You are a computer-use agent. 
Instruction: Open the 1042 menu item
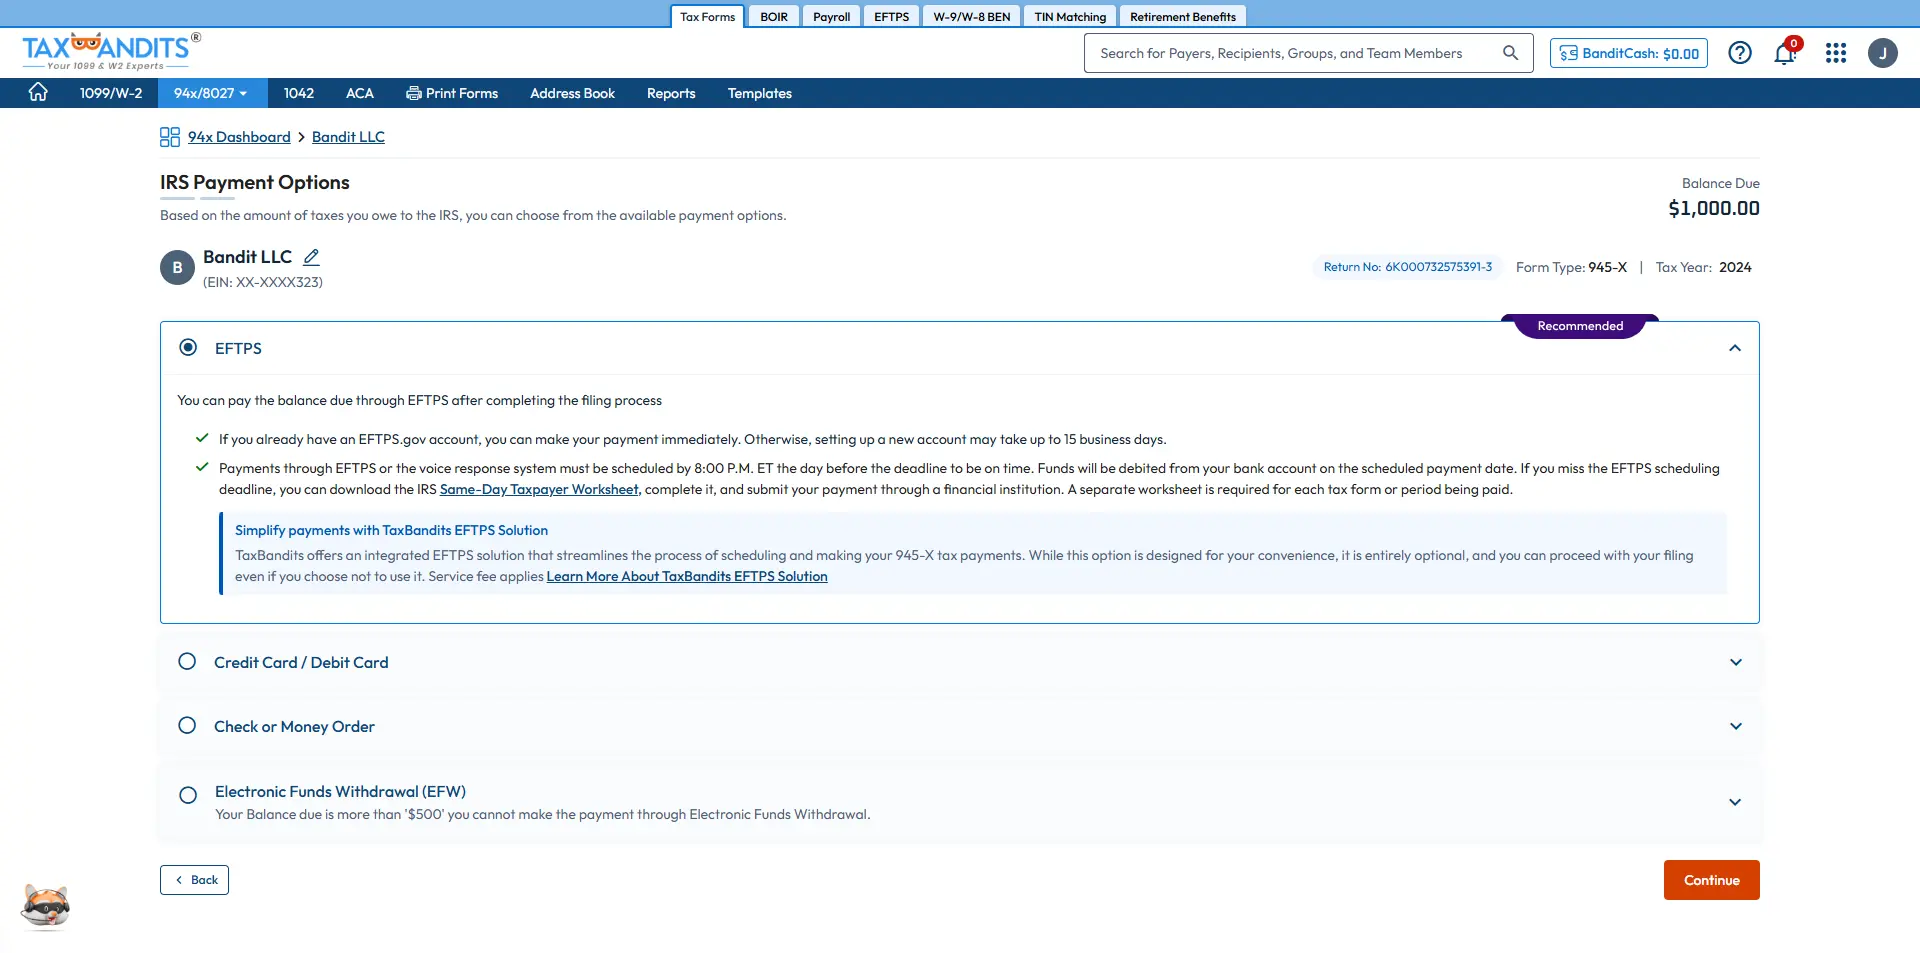pos(299,93)
